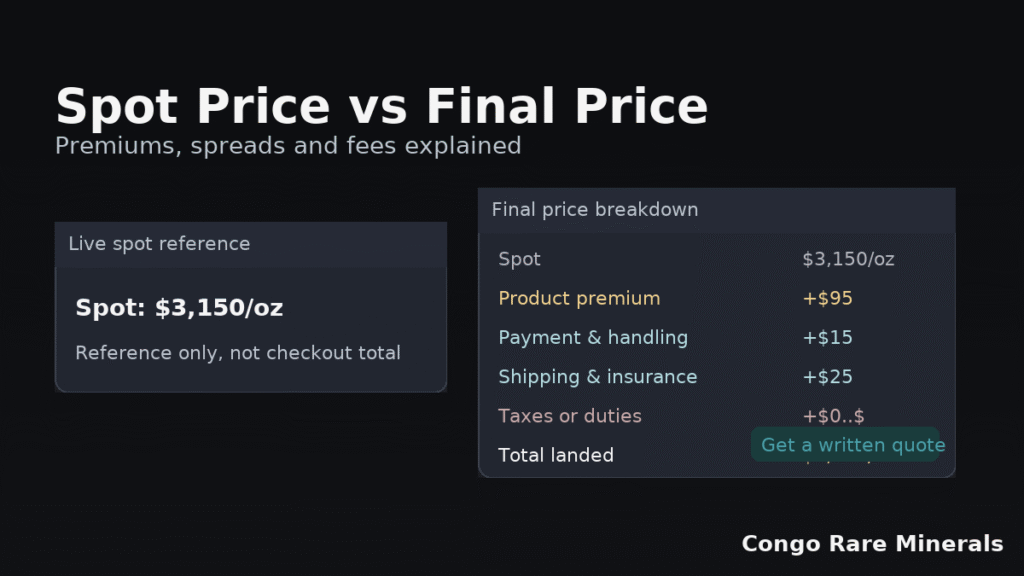
Task: Click the Spot: $3,150/oz headline value
Action: 179,308
